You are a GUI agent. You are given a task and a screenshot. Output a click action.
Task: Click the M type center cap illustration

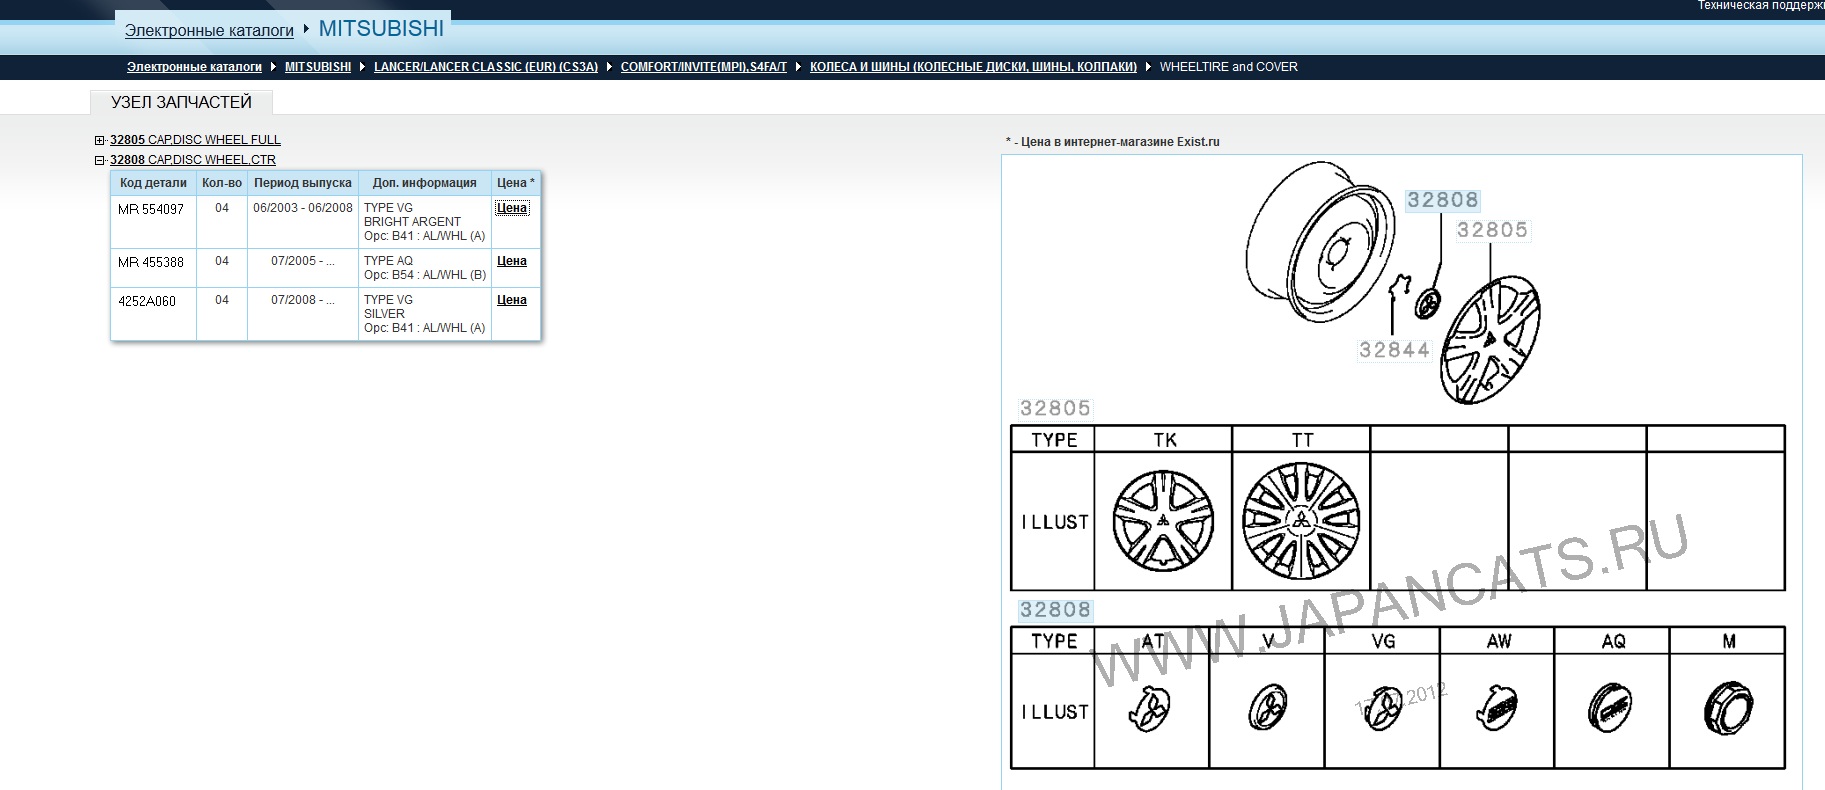pyautogui.click(x=1728, y=709)
